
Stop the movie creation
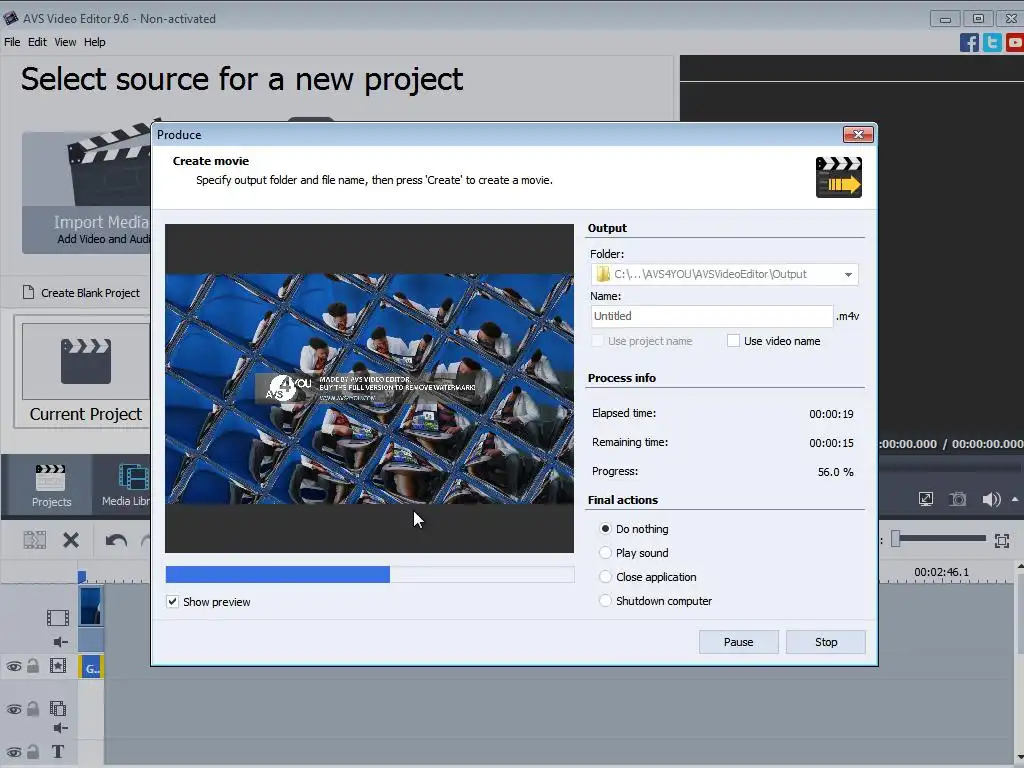(826, 642)
